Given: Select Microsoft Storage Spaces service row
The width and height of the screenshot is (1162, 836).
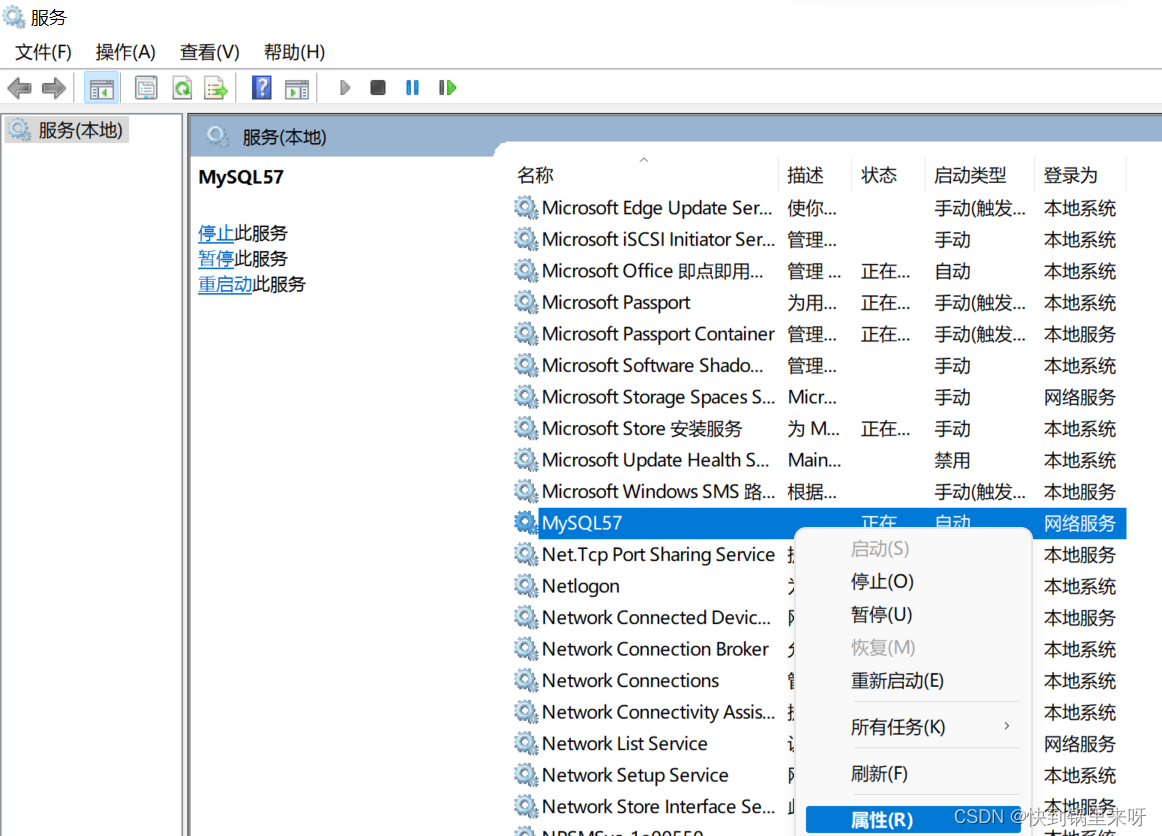Looking at the screenshot, I should point(819,397).
